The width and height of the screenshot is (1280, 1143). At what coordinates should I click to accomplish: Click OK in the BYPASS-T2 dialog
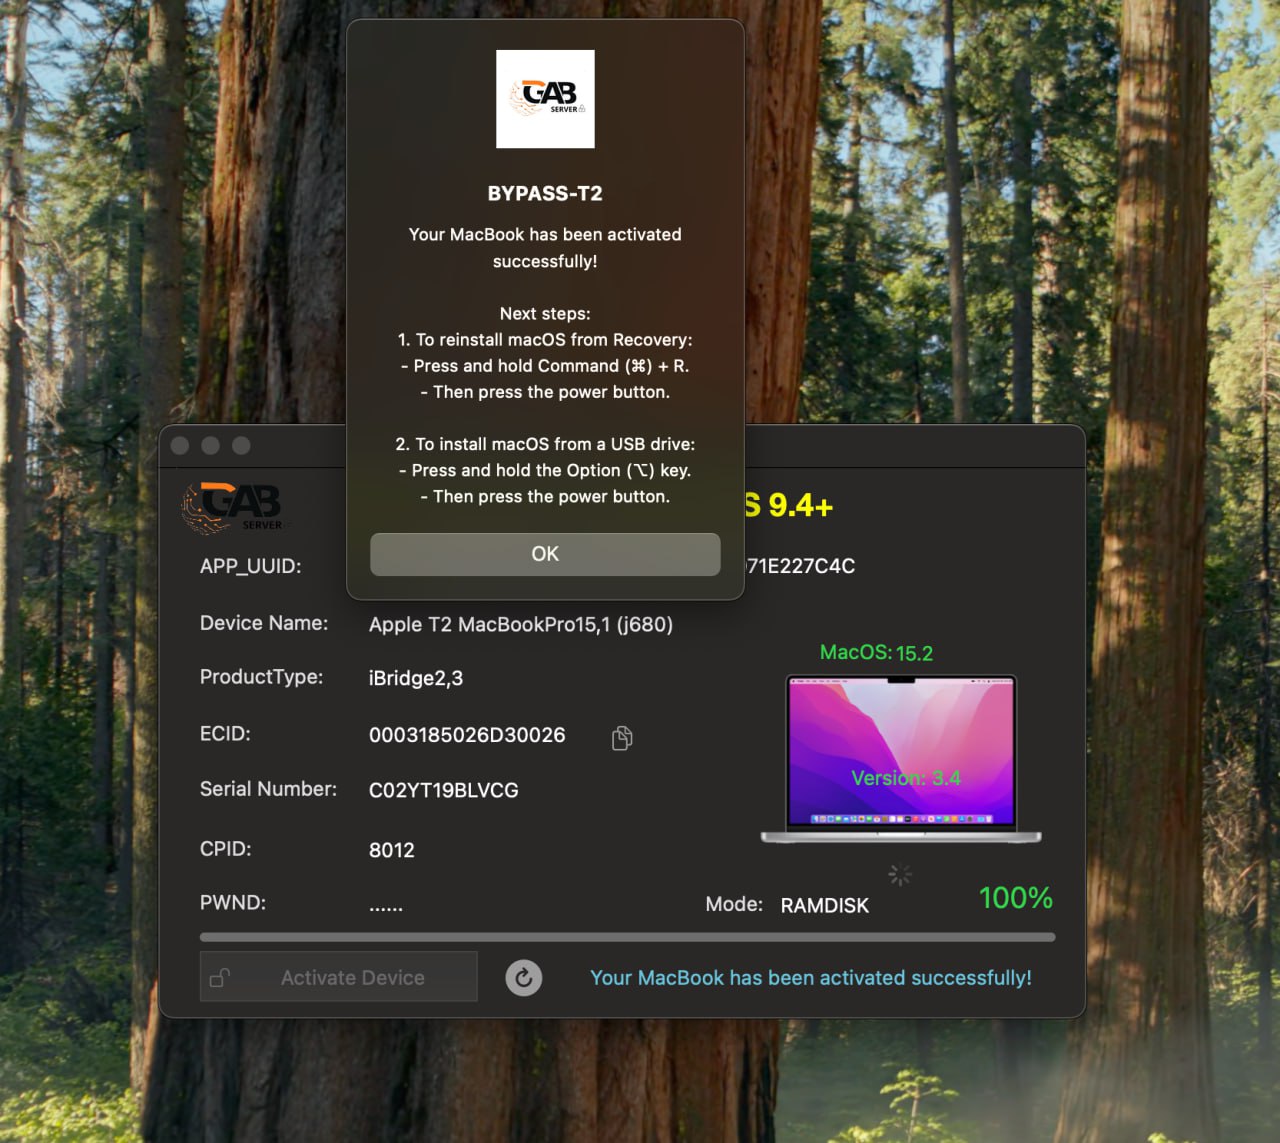coord(545,554)
